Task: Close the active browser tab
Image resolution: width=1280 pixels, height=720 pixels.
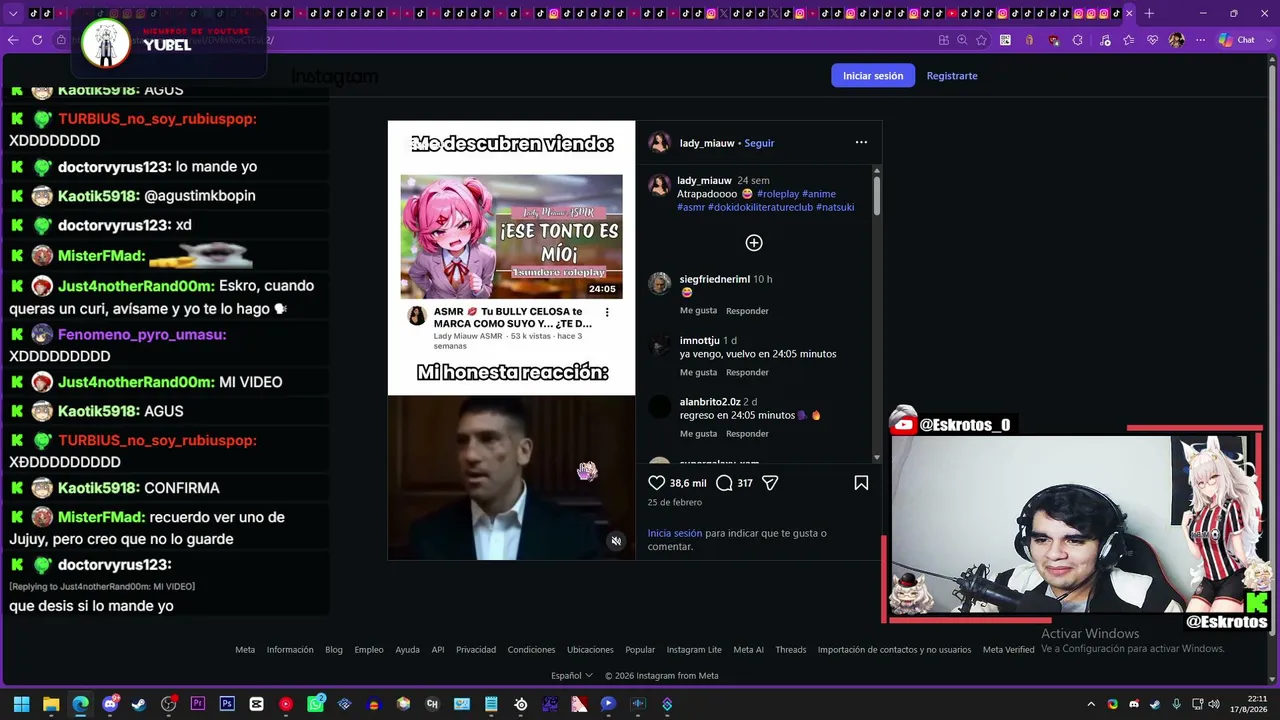Action: [x=1129, y=14]
